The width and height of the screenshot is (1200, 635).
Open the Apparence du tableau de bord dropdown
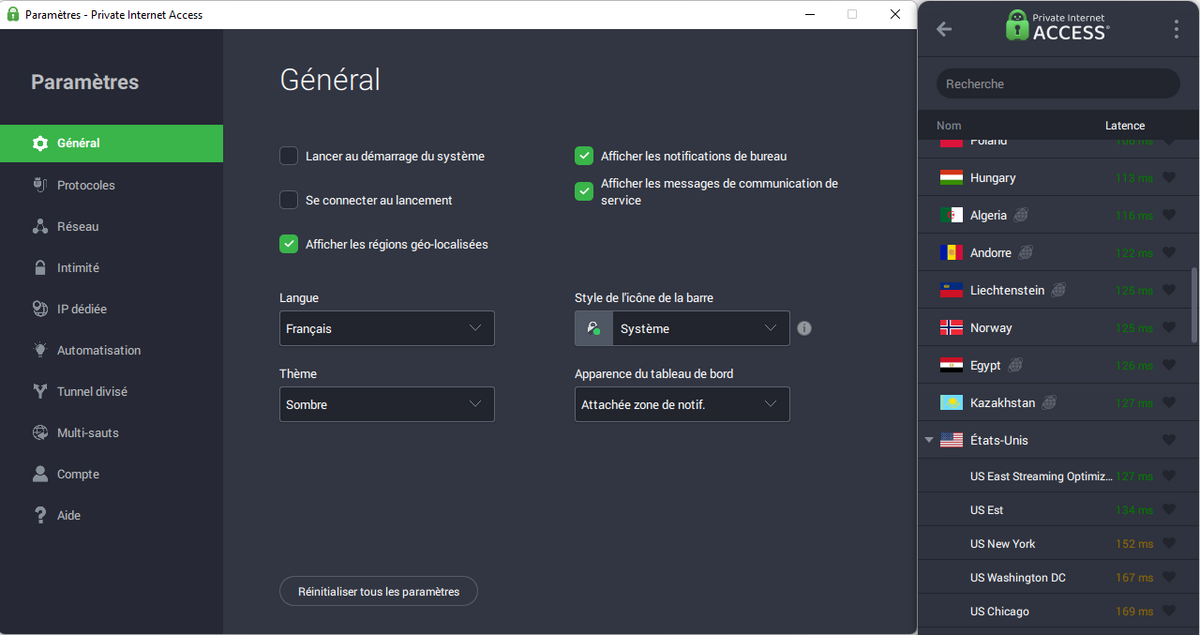tap(682, 404)
